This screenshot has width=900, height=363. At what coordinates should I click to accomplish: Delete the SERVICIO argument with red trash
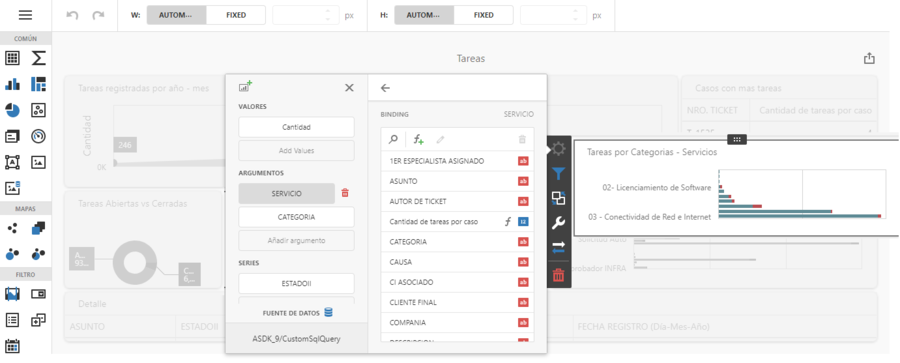(x=345, y=193)
